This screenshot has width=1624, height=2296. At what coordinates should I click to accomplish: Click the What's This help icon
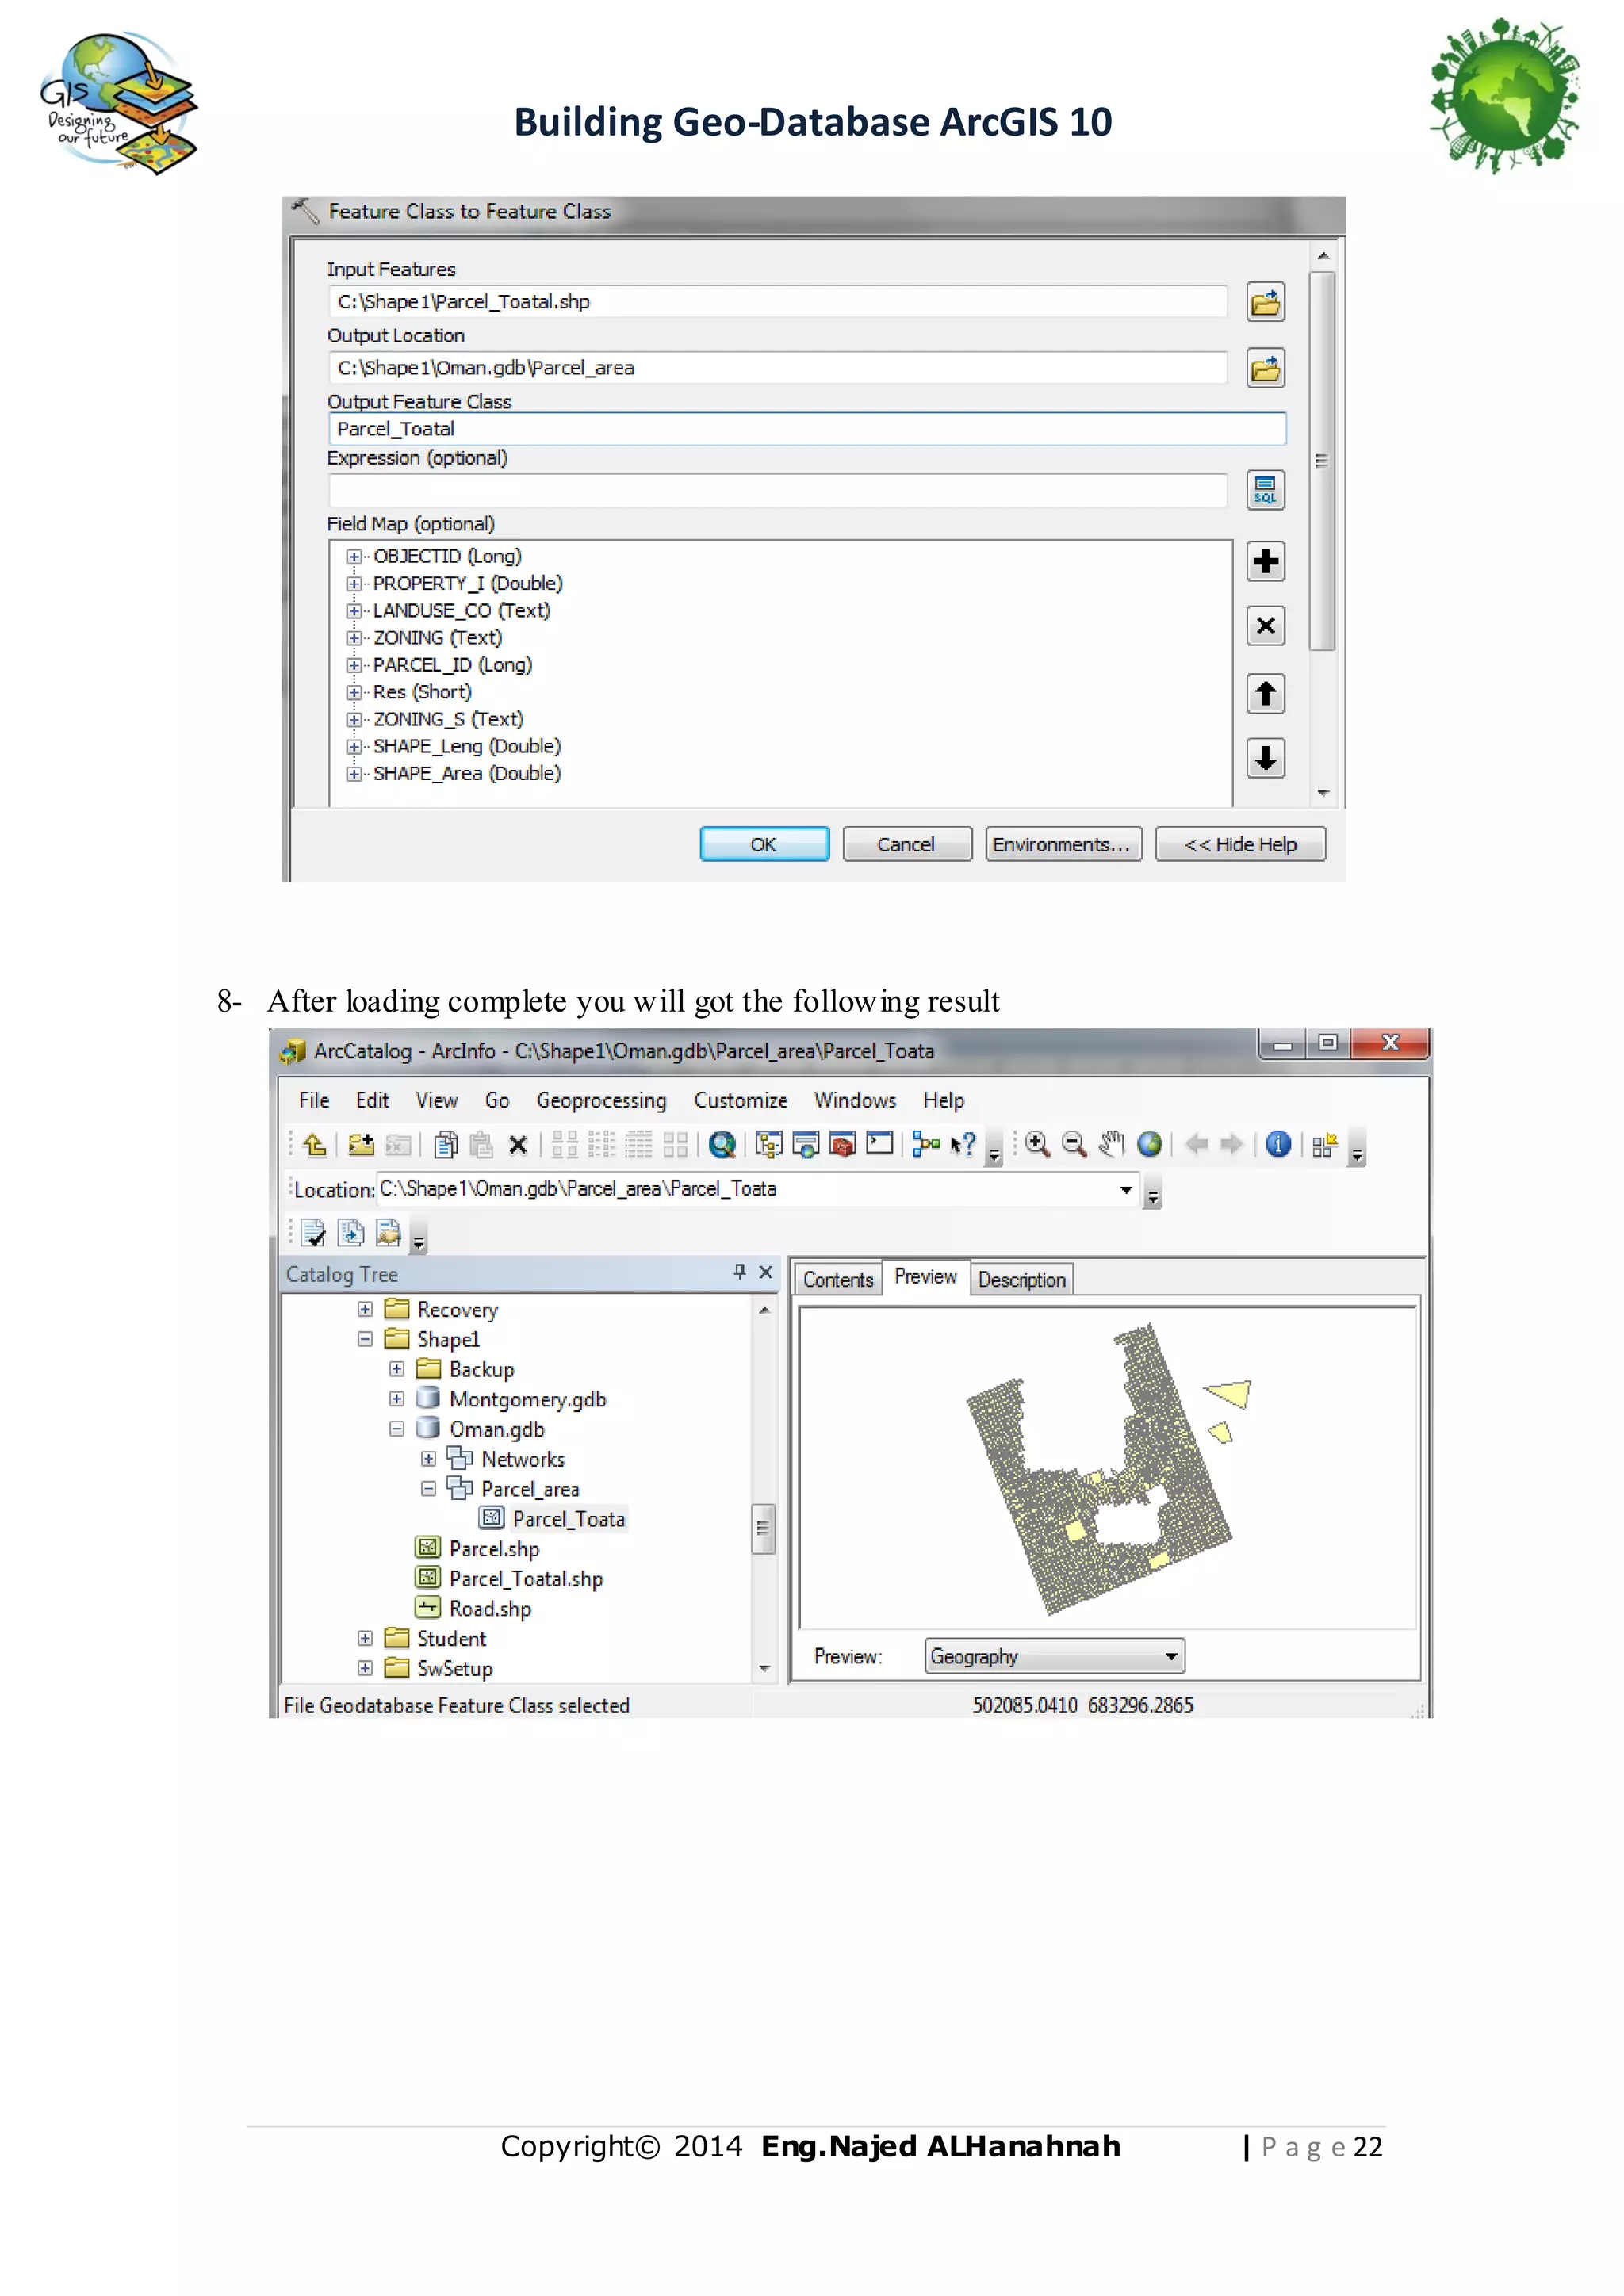click(963, 1144)
